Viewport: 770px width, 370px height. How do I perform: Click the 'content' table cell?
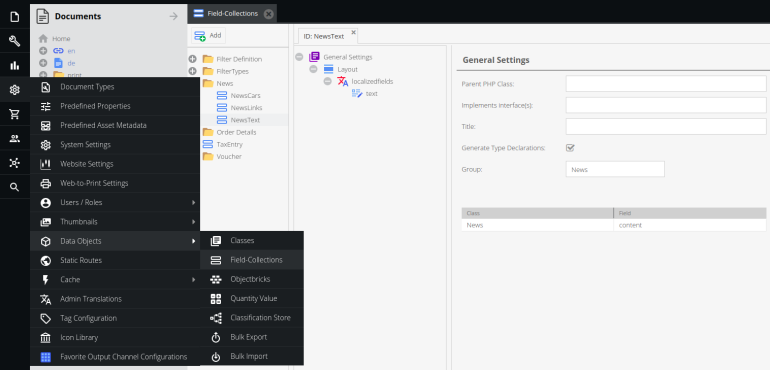pyautogui.click(x=690, y=225)
